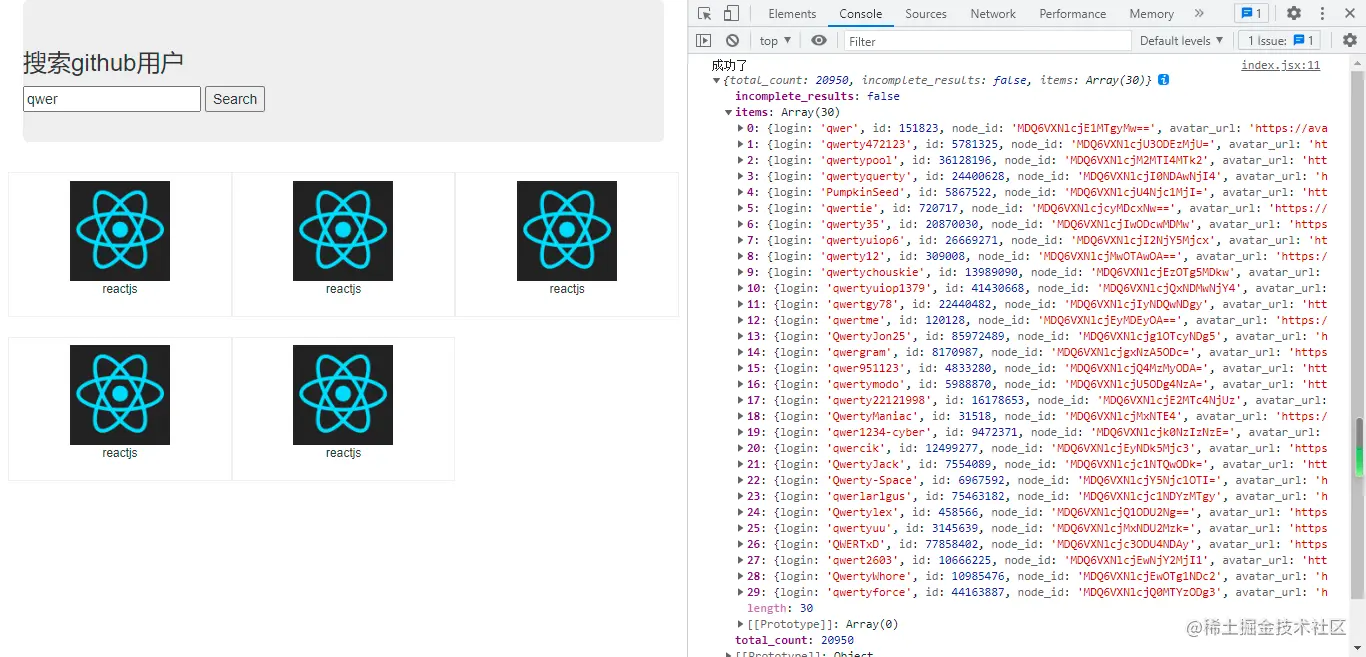Expand item 9 login 'qwertychouskie'
This screenshot has width=1366, height=657.
(x=740, y=273)
